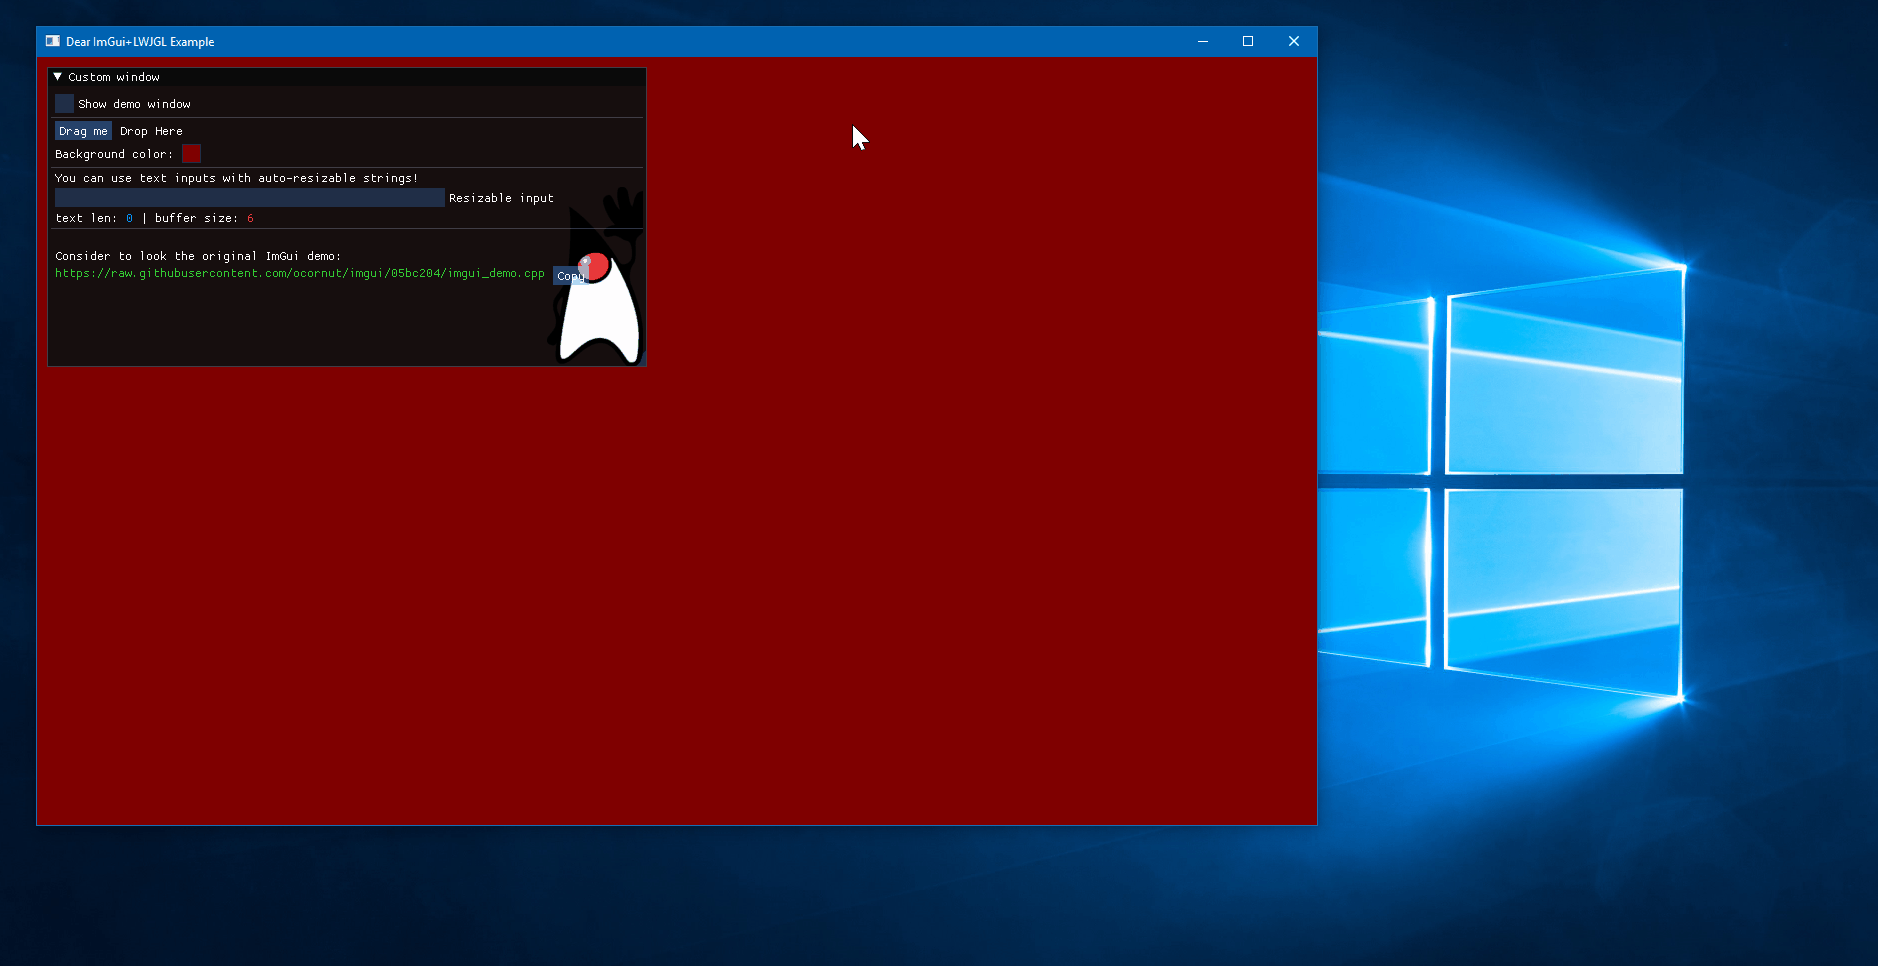Click the auto-resizable strings description text

pyautogui.click(x=236, y=178)
